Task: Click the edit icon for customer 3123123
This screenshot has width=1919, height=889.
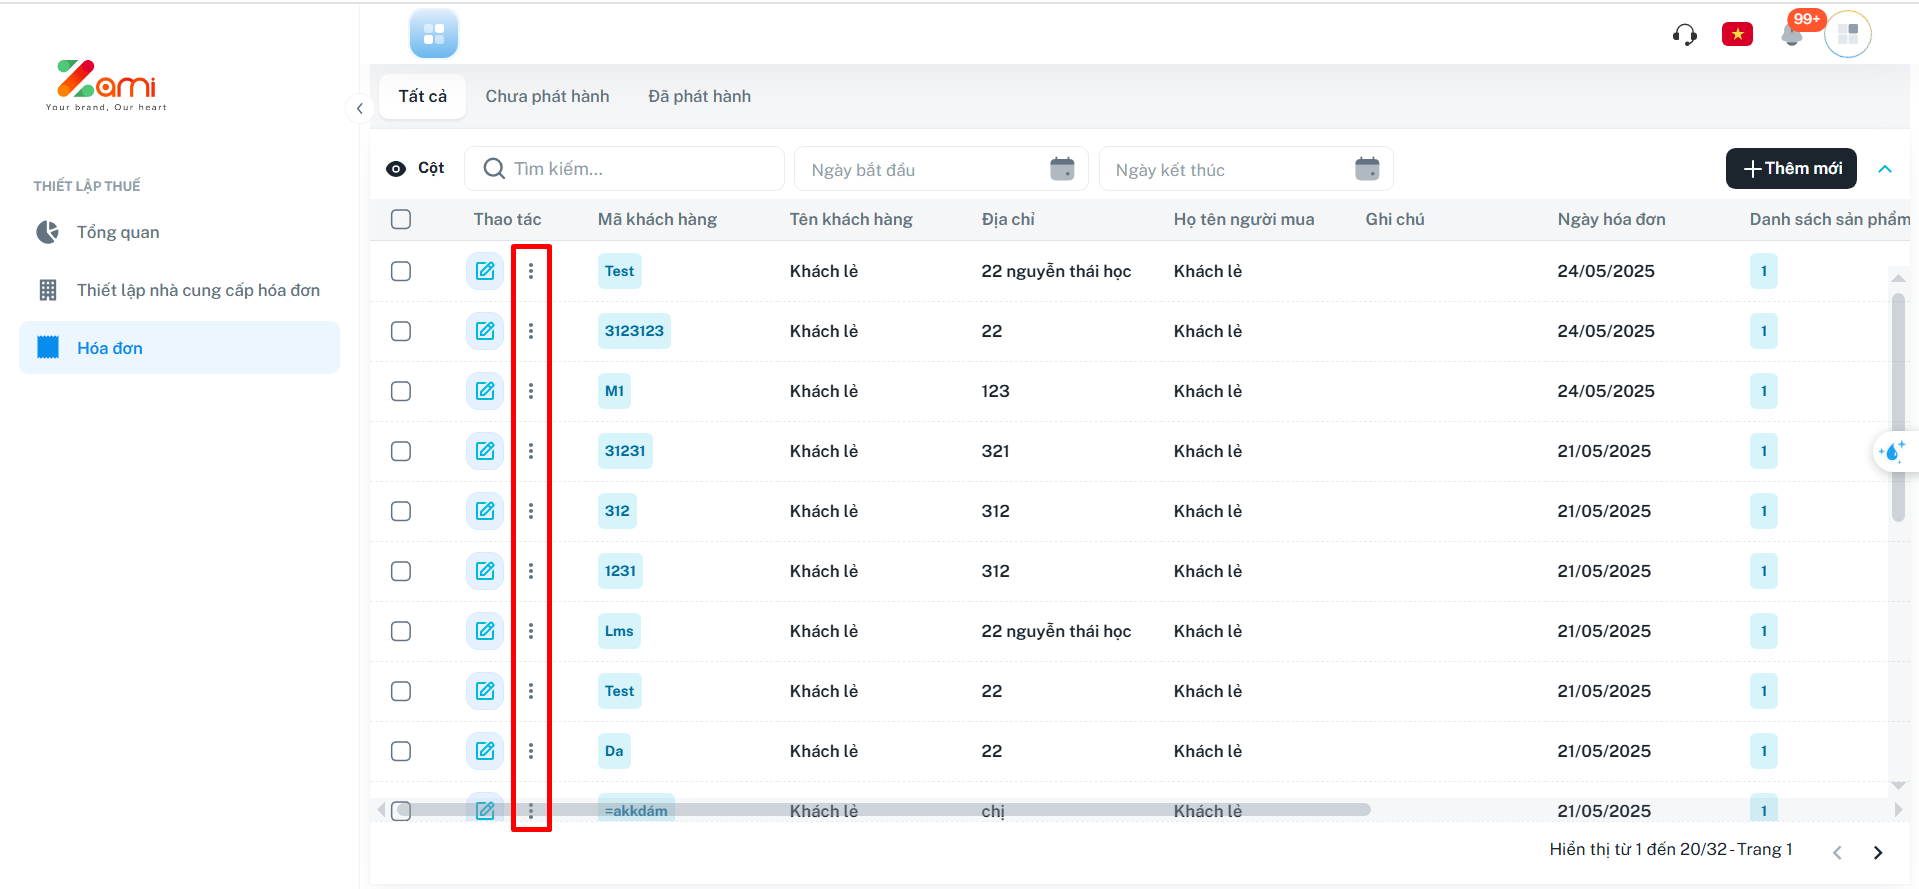Action: coord(485,331)
